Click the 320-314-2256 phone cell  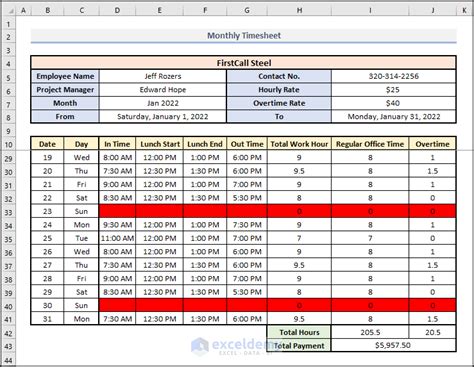point(394,76)
